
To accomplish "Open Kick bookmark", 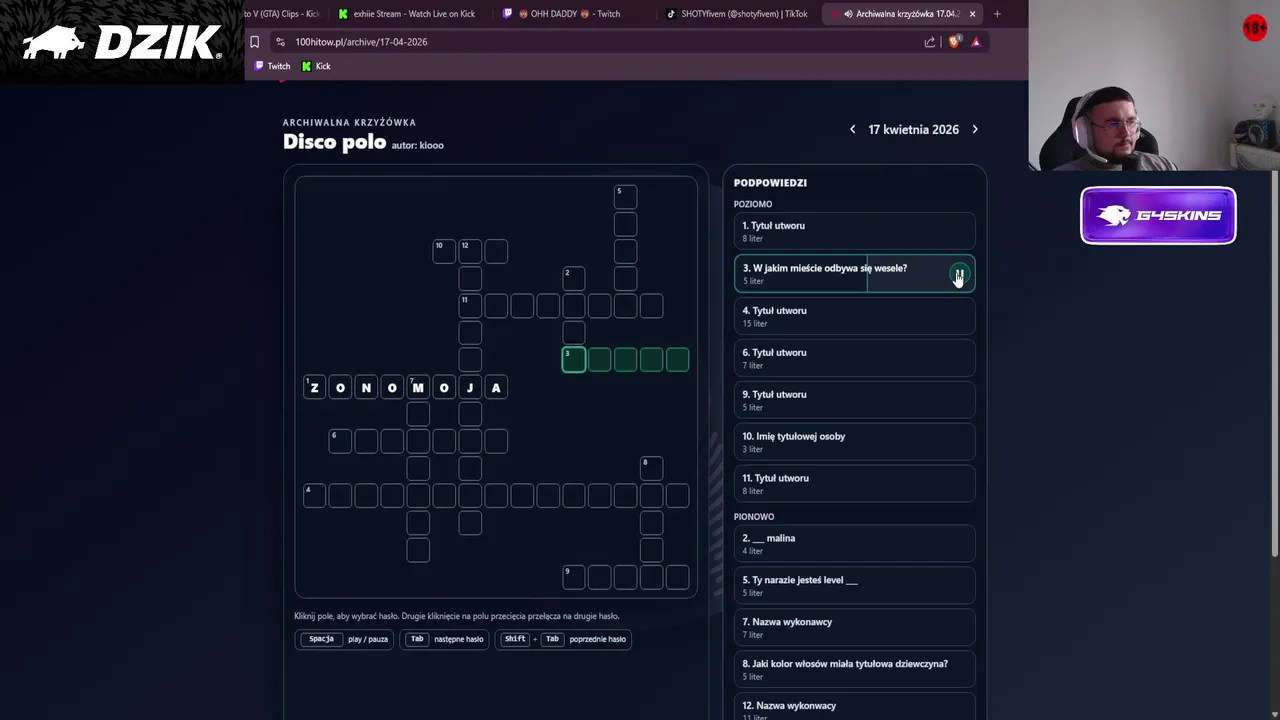I will tap(316, 66).
